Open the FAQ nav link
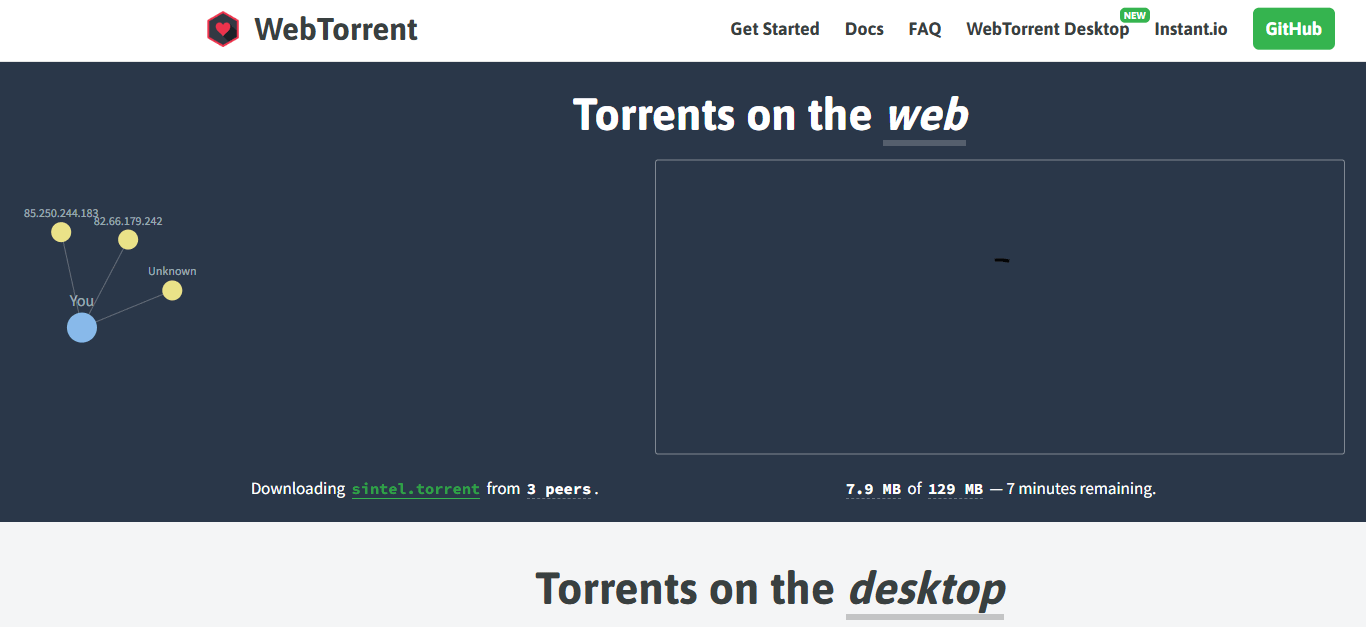1366x627 pixels. click(x=924, y=29)
